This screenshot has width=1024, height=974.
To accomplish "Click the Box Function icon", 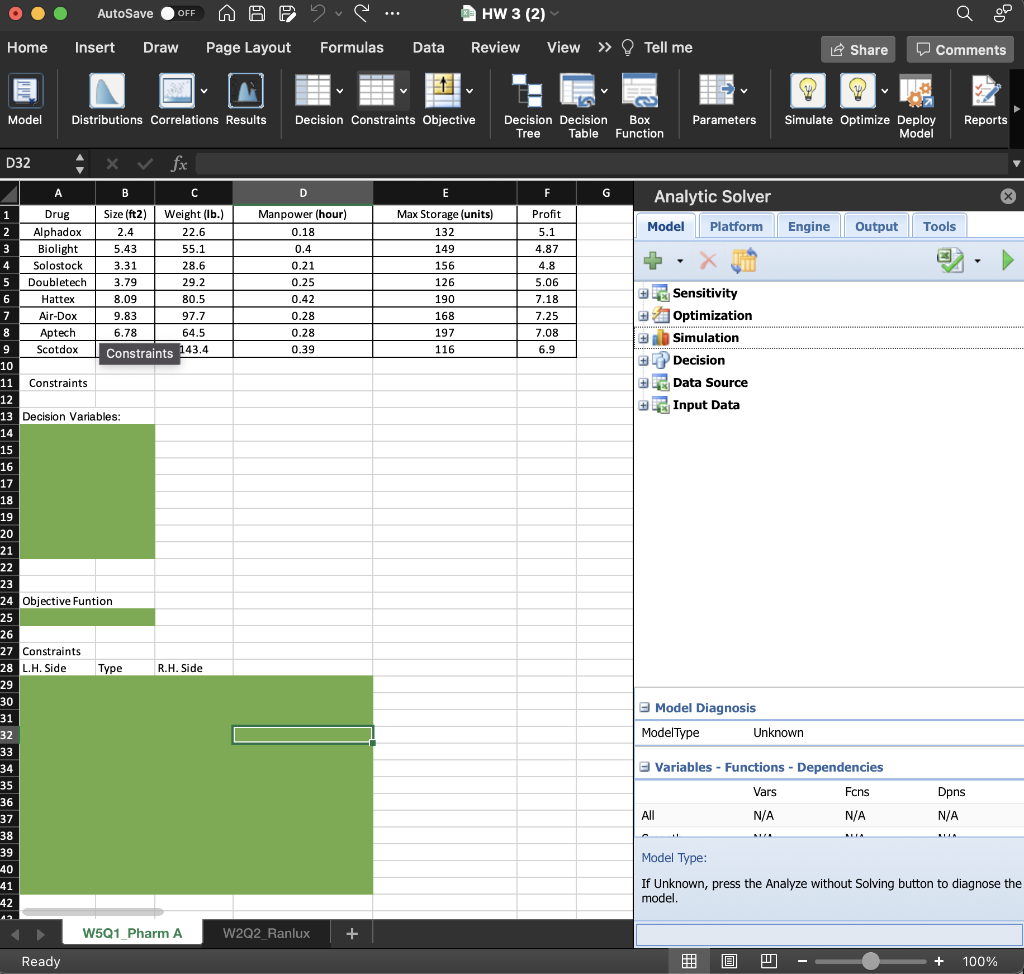I will [x=639, y=92].
